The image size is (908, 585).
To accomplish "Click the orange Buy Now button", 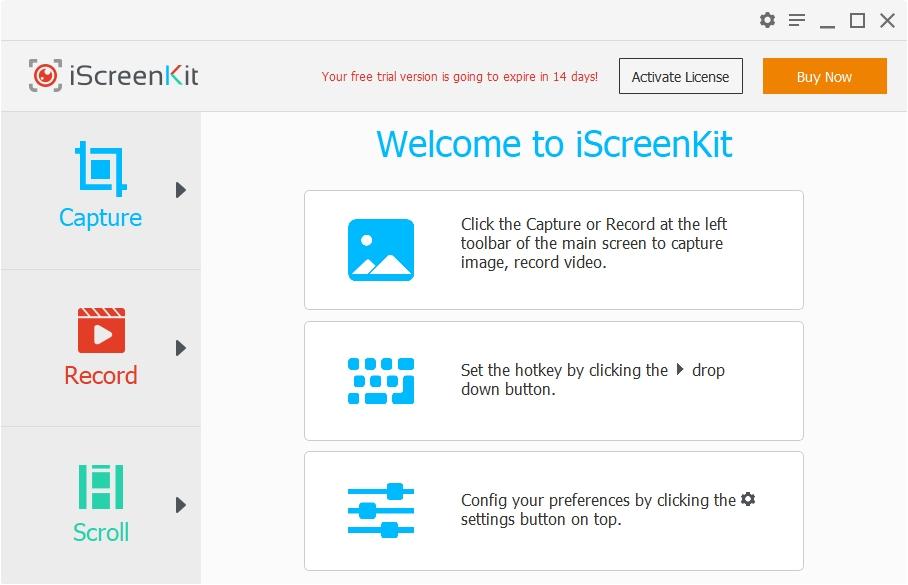I will click(x=825, y=76).
